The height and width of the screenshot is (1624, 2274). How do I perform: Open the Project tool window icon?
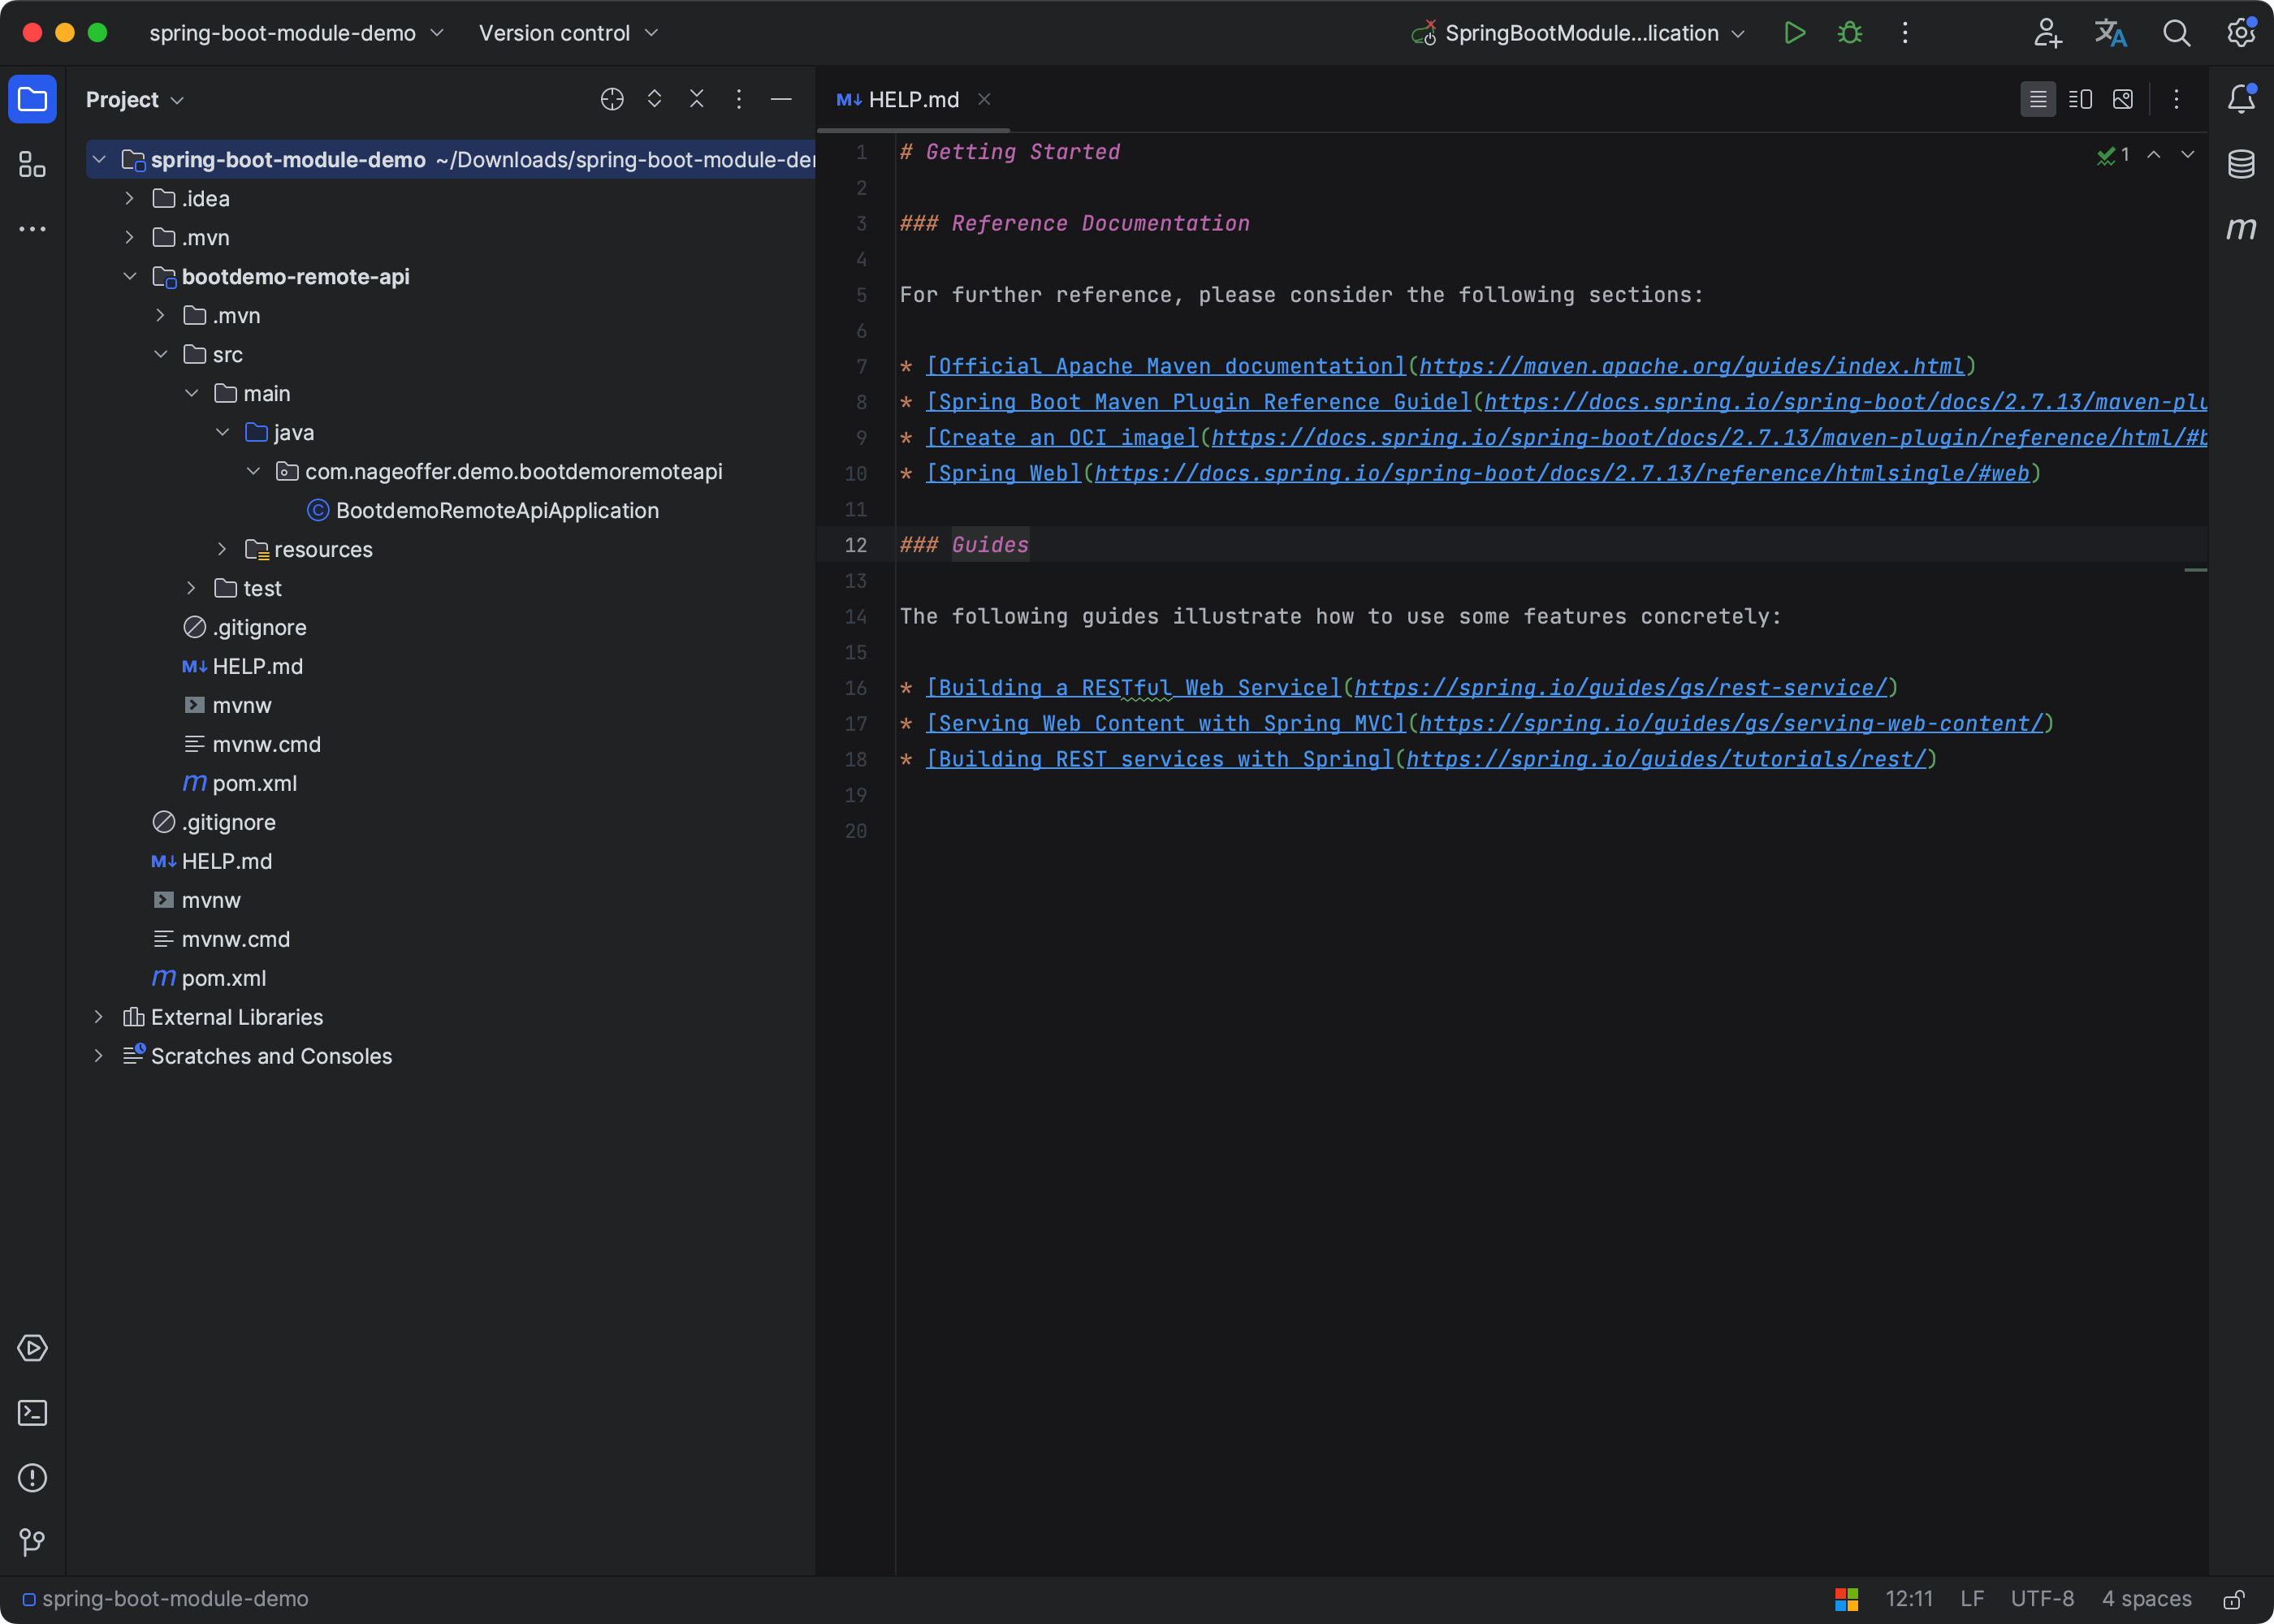[x=32, y=99]
